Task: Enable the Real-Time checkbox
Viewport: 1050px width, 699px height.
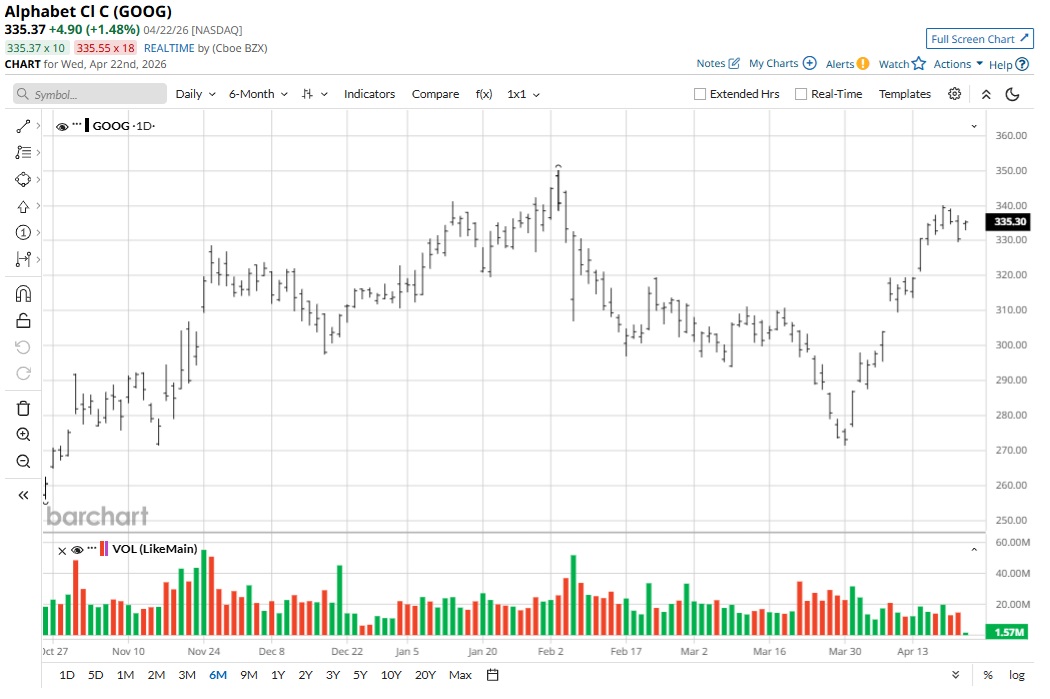Action: click(x=801, y=94)
